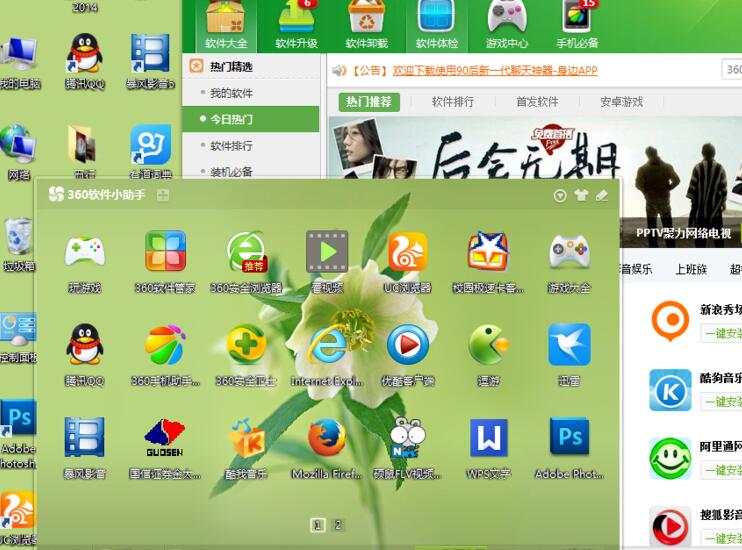Viewport: 742px width, 550px height.
Task: Open 游戏大全 gray gamepad icon
Action: click(x=569, y=251)
